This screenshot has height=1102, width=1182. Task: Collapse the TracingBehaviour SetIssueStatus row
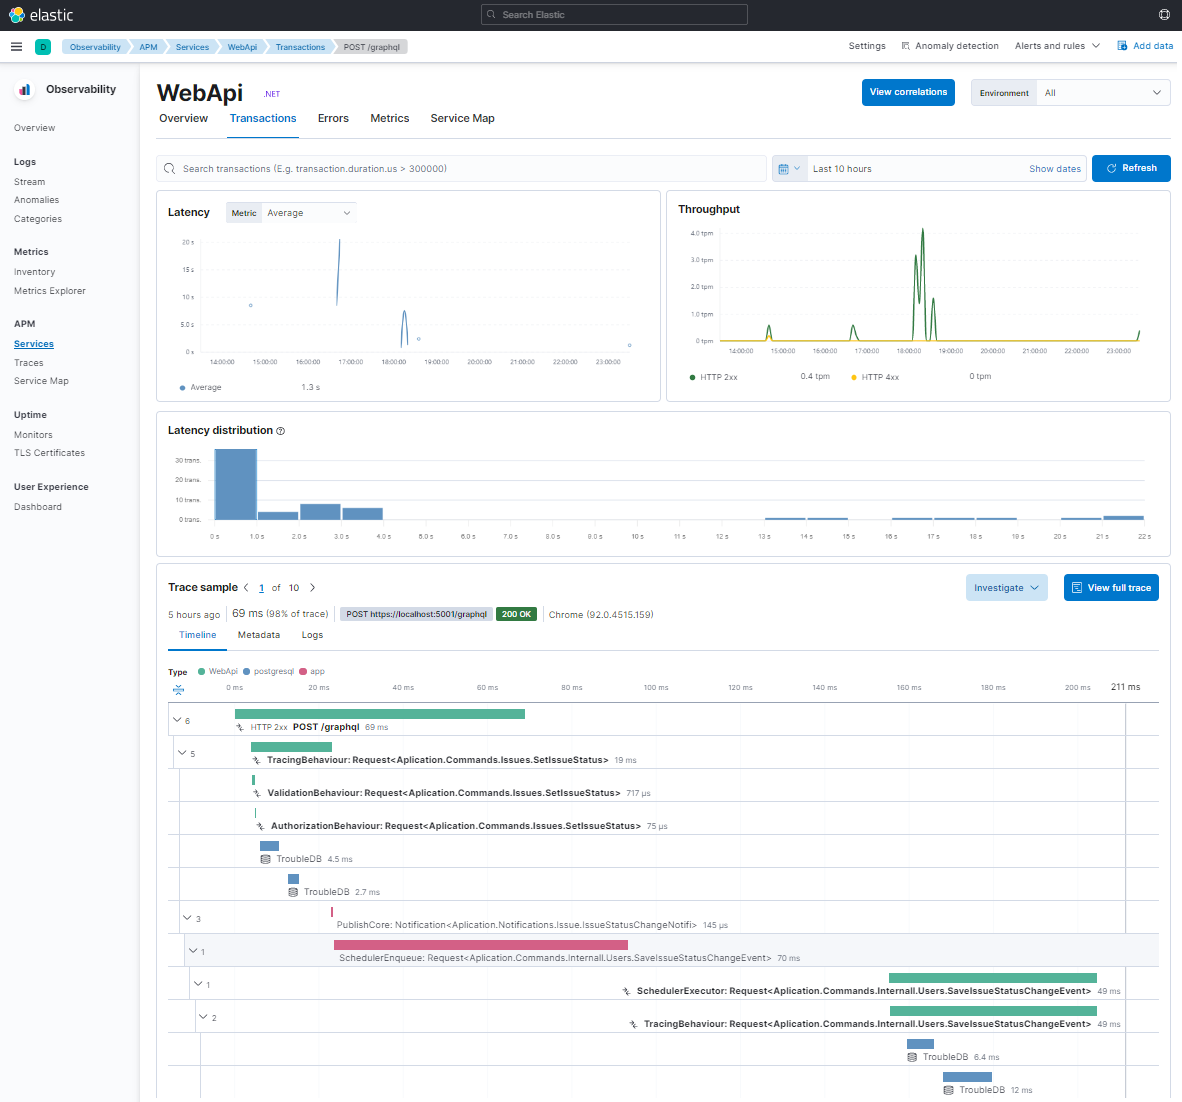[182, 753]
